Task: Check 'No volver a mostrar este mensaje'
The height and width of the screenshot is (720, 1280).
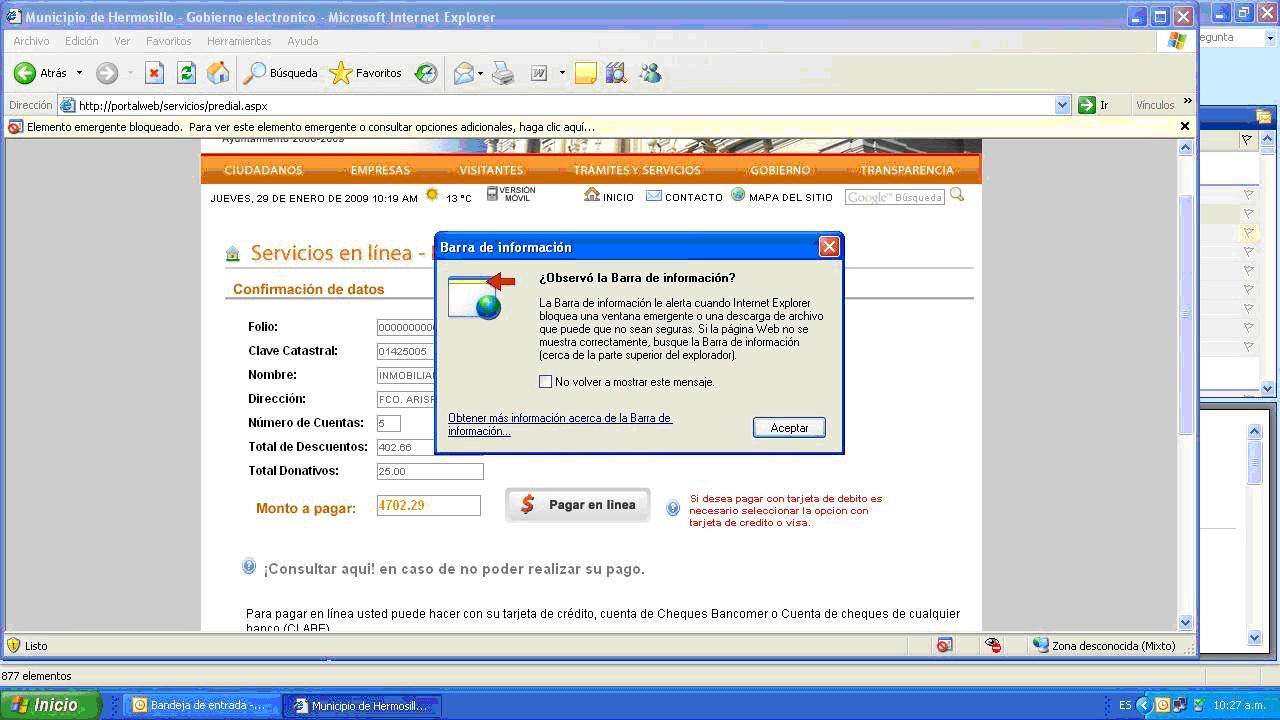Action: (x=545, y=382)
